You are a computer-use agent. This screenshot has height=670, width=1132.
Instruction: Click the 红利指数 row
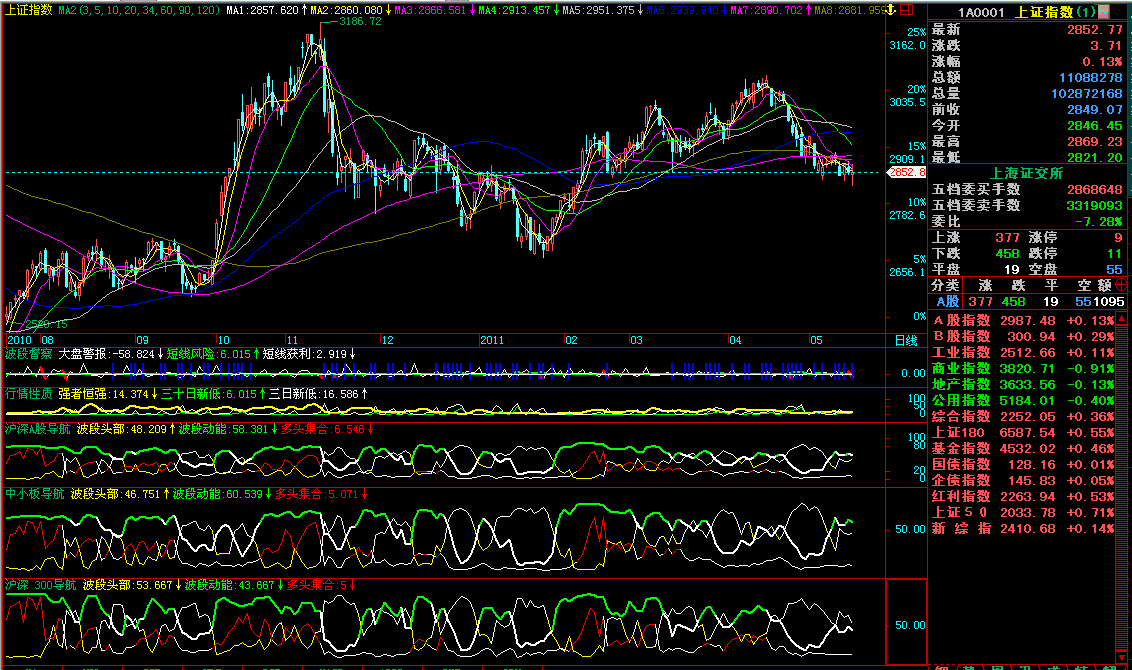[x=961, y=496]
